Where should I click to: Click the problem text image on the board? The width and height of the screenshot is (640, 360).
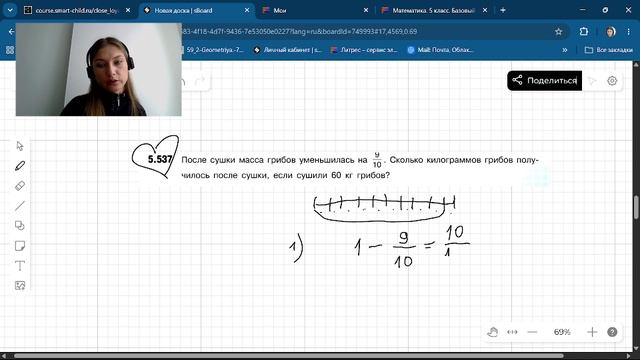(343, 167)
